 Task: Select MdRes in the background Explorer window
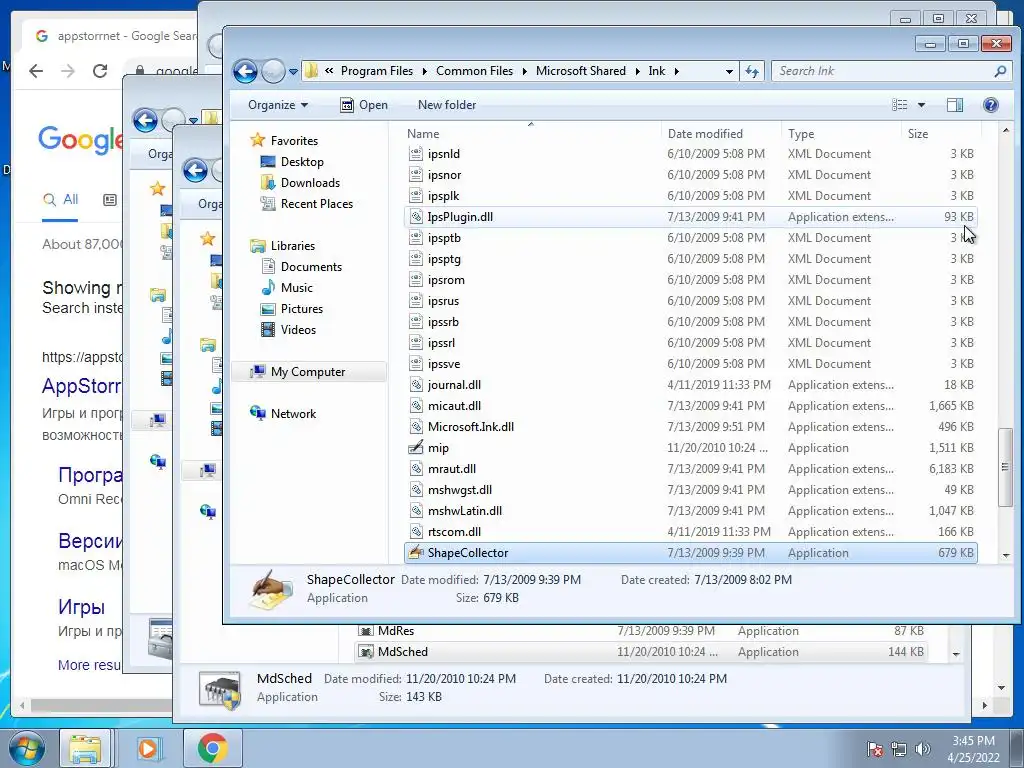pos(396,631)
